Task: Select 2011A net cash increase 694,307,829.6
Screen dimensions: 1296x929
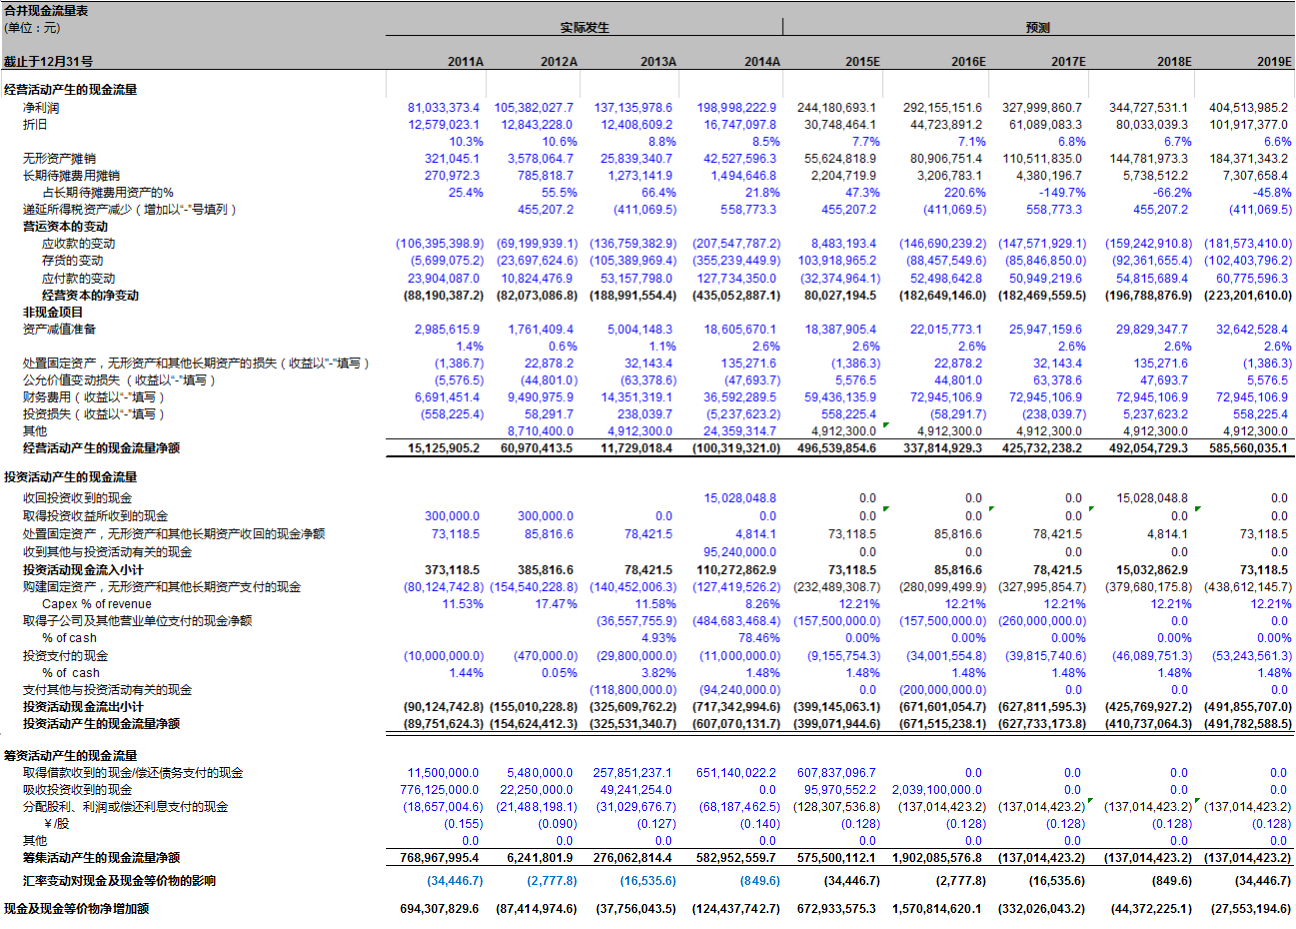Action: pyautogui.click(x=439, y=909)
